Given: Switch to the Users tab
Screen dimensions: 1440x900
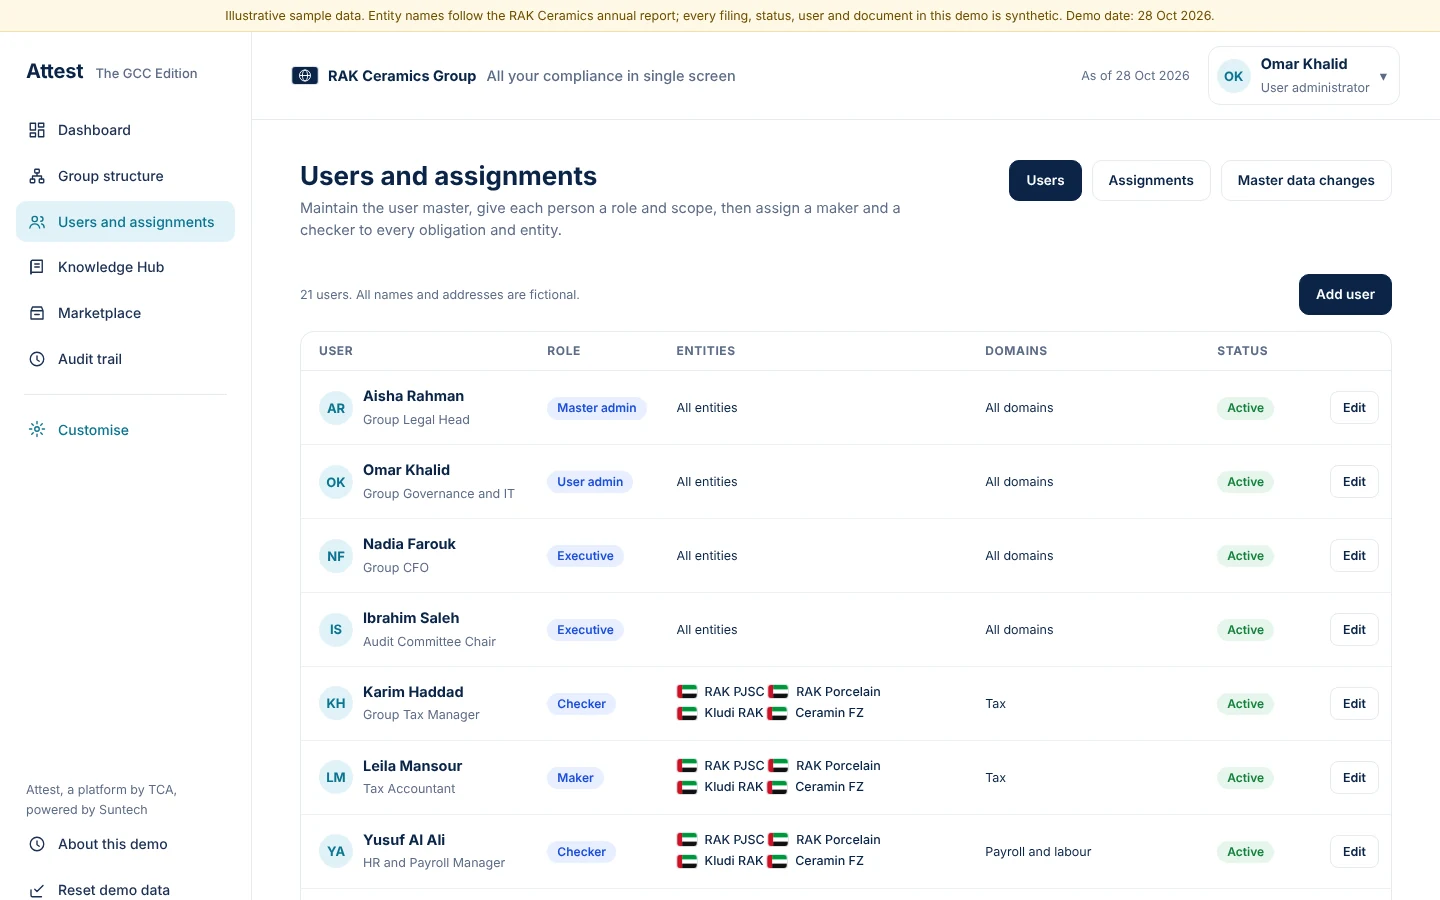Looking at the screenshot, I should tap(1045, 181).
